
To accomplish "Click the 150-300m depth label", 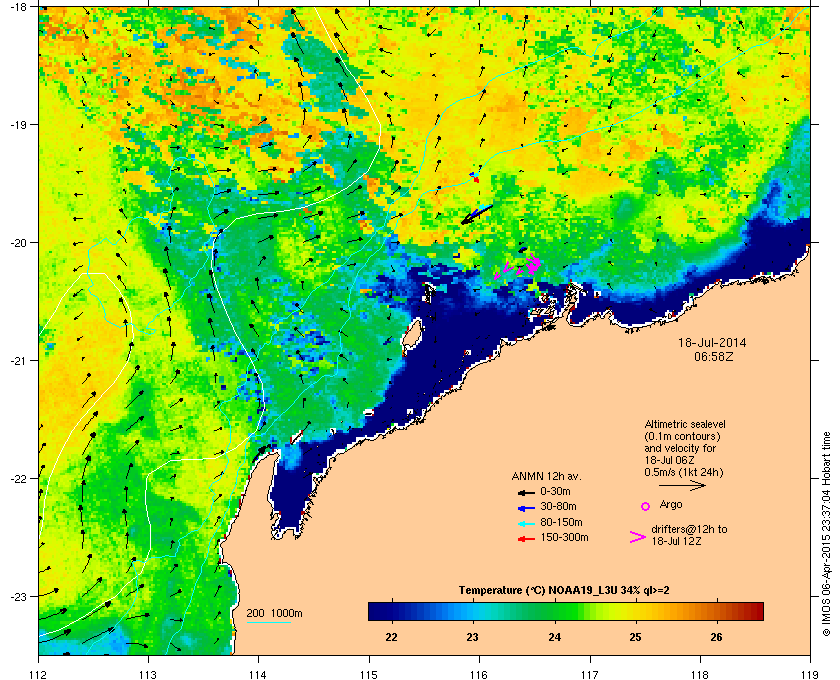I will pyautogui.click(x=564, y=537).
